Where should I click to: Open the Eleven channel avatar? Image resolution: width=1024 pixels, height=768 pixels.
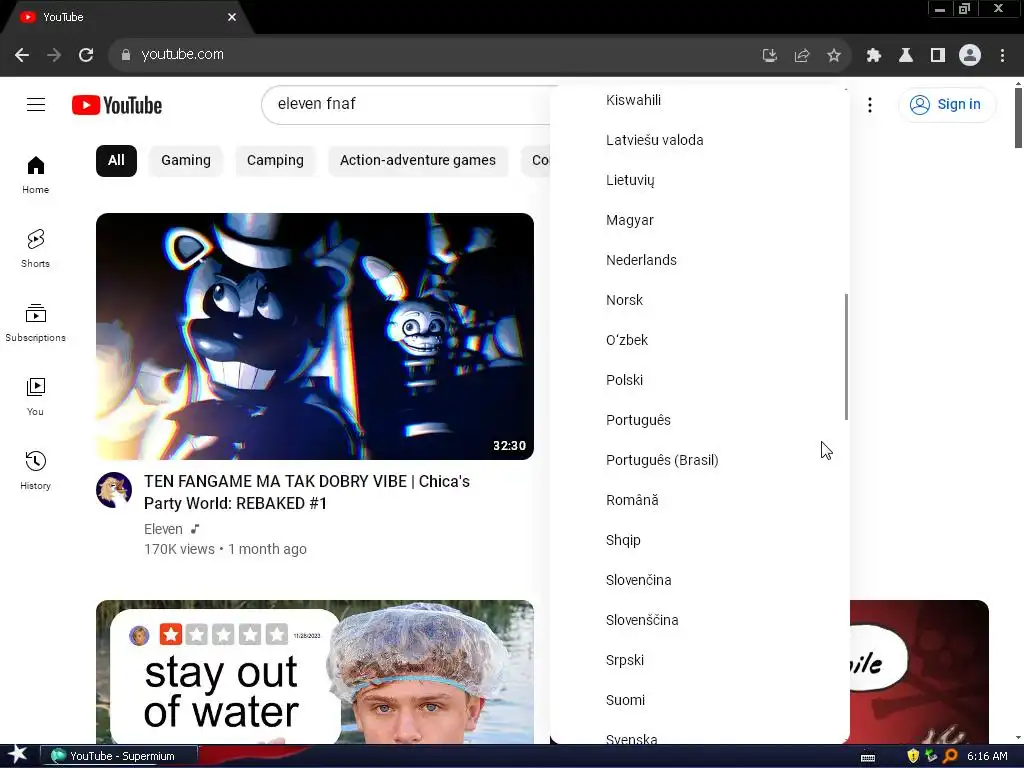point(114,490)
